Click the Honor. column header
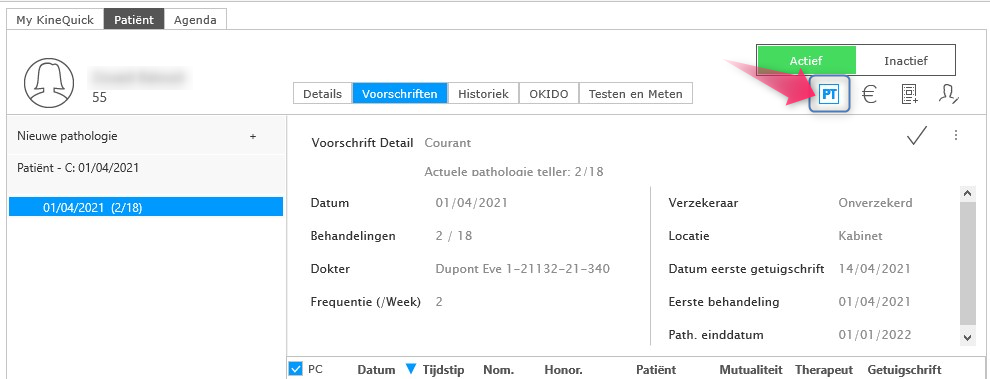Screen dimensions: 990x379 pyautogui.click(x=563, y=370)
